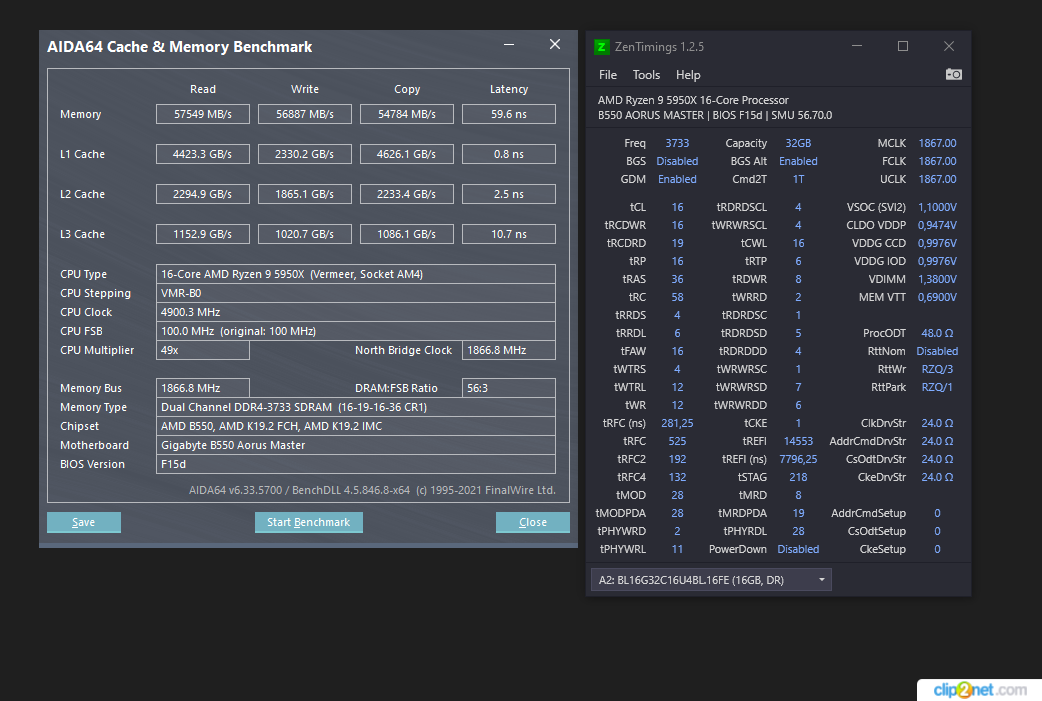This screenshot has width=1042, height=701.
Task: Click the BIOS Version value F15d
Action: [356, 464]
